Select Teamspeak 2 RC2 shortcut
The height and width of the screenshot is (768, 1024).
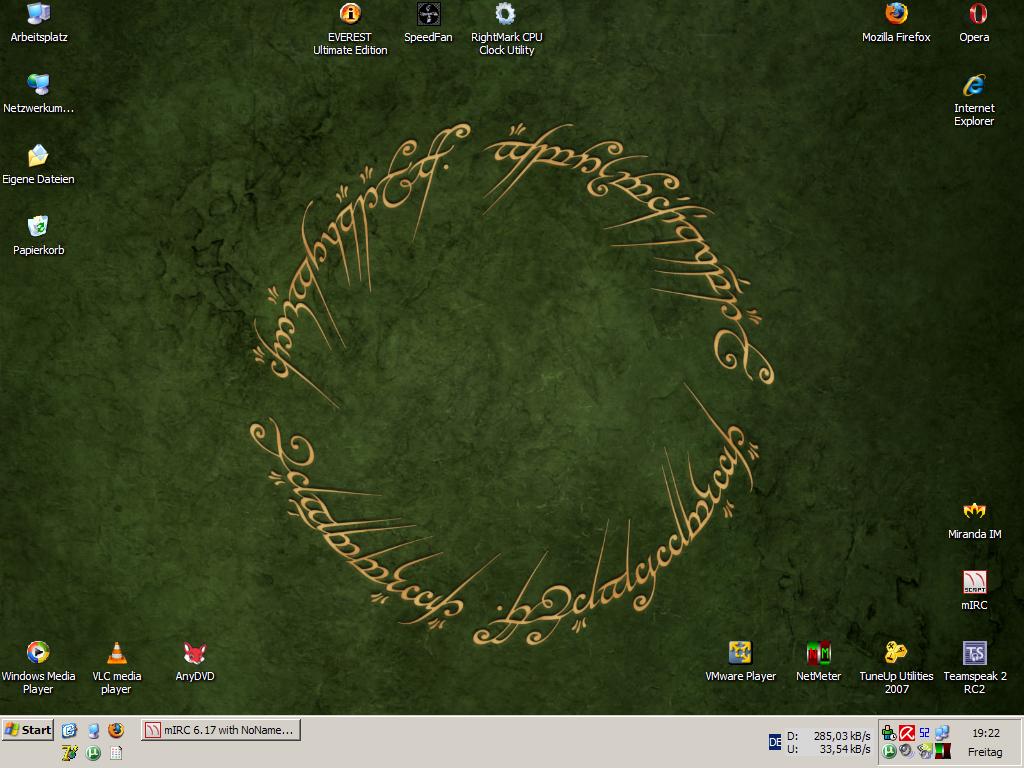pos(974,667)
